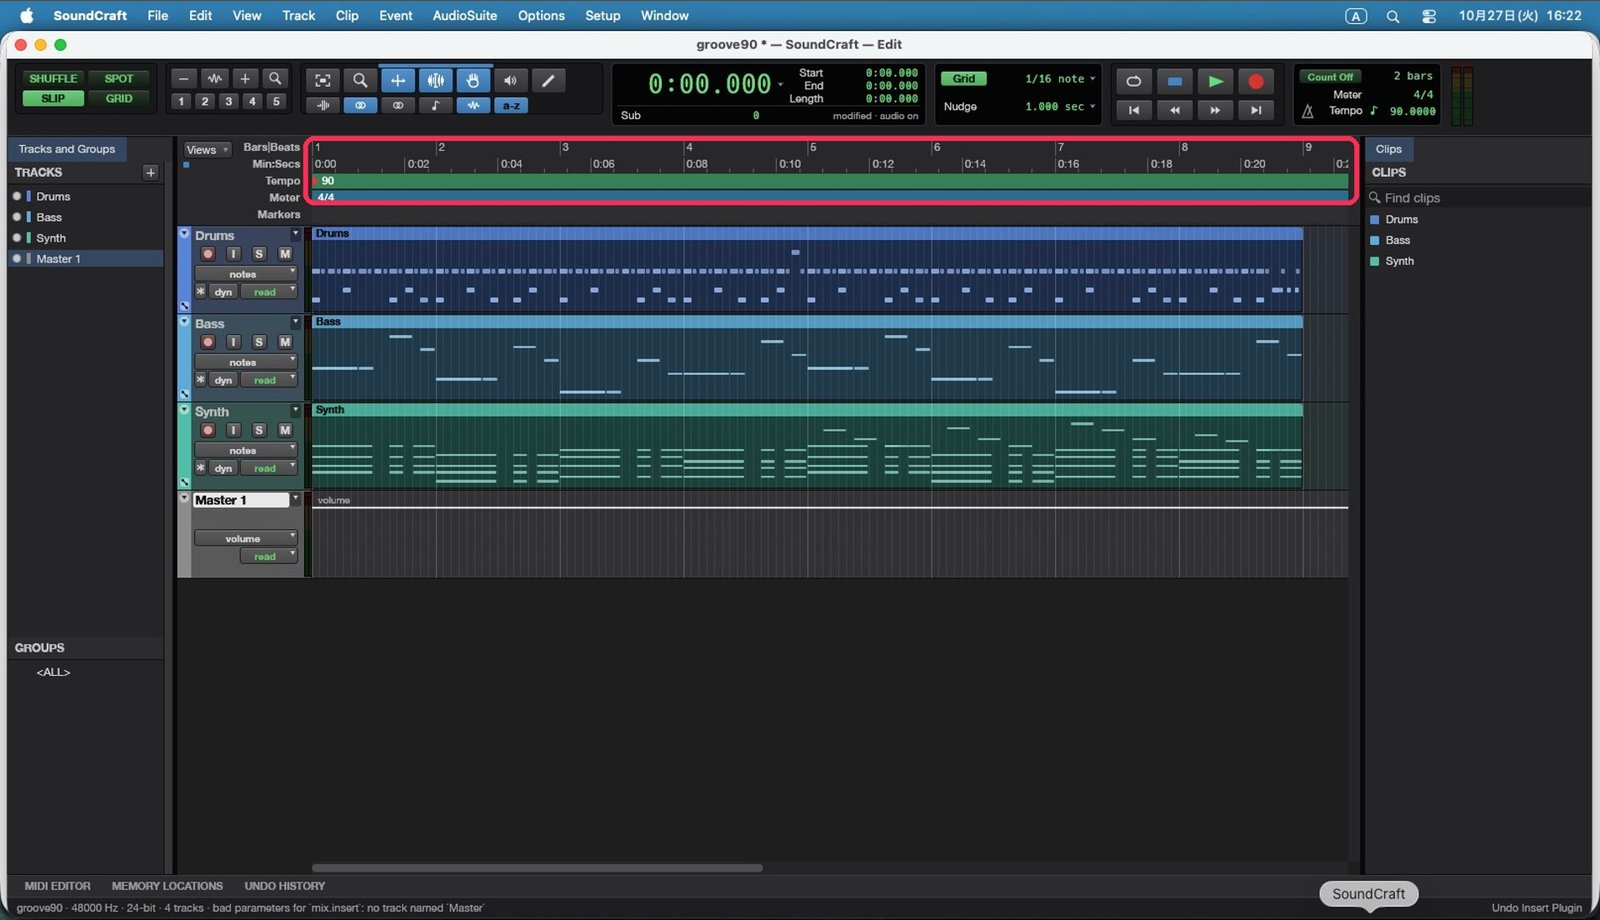Image resolution: width=1600 pixels, height=920 pixels.
Task: Start playback with the Play button
Action: (1215, 81)
